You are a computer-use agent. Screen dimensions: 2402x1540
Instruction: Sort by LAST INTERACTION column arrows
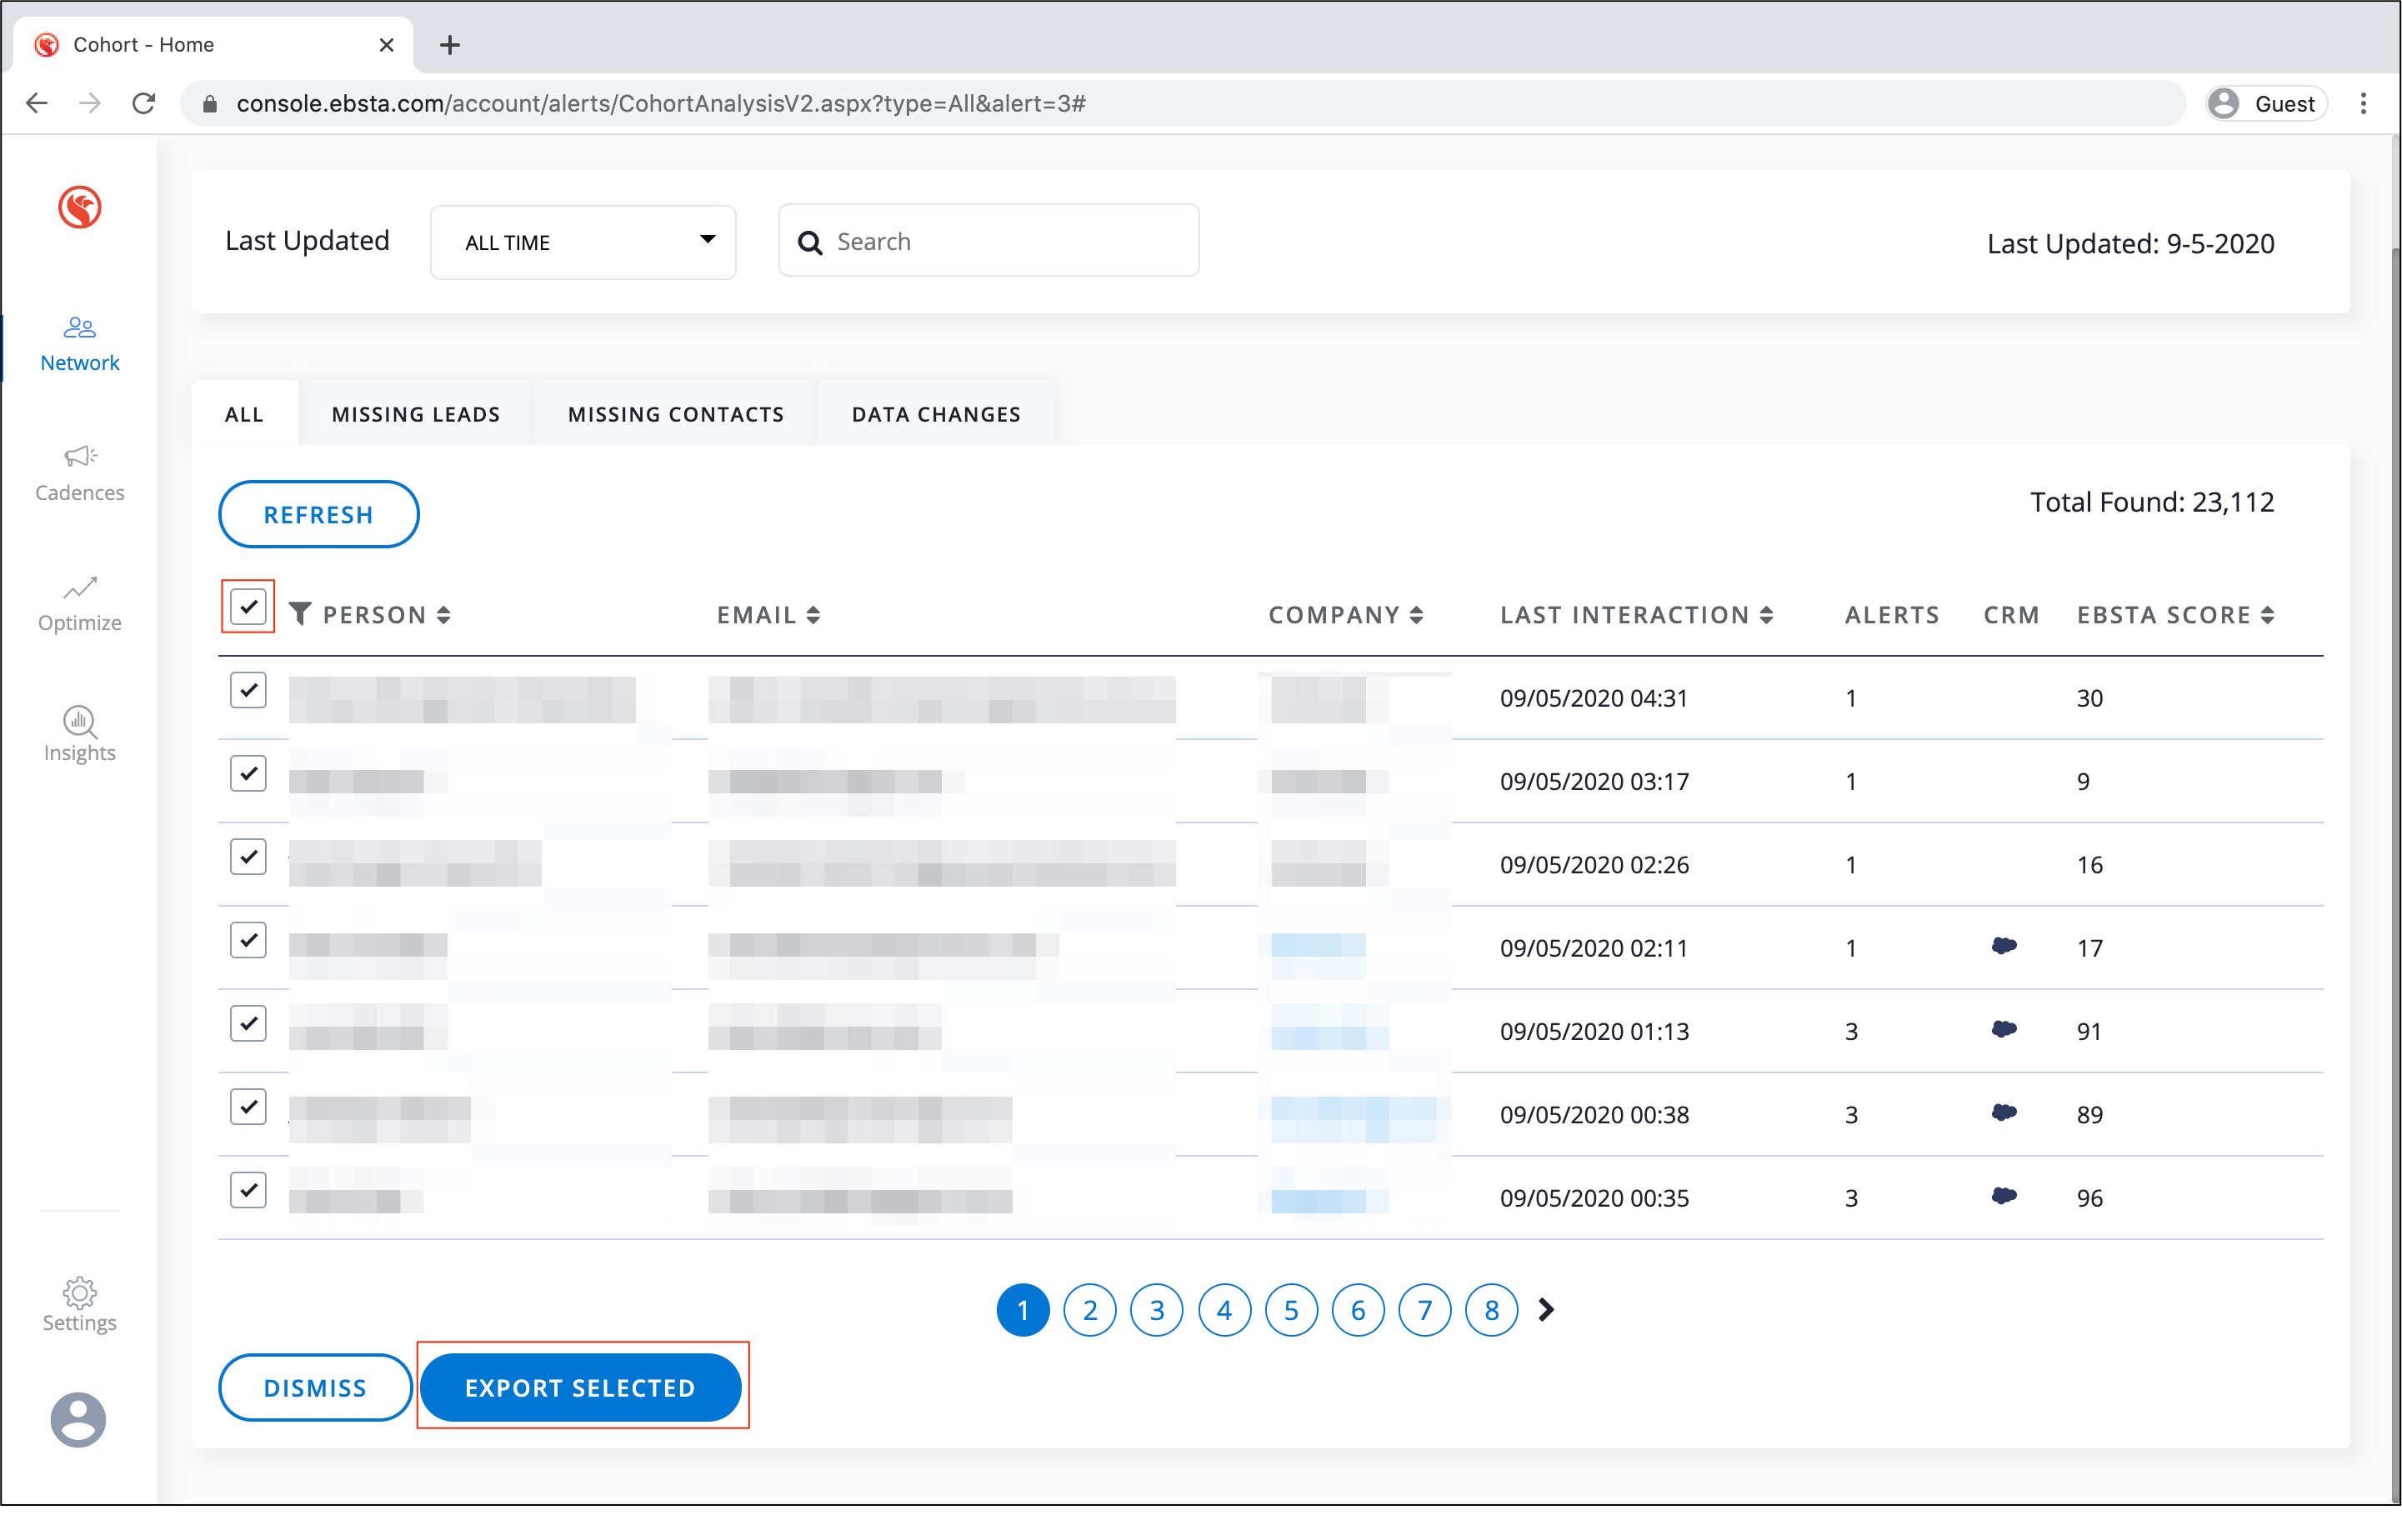[x=1766, y=615]
